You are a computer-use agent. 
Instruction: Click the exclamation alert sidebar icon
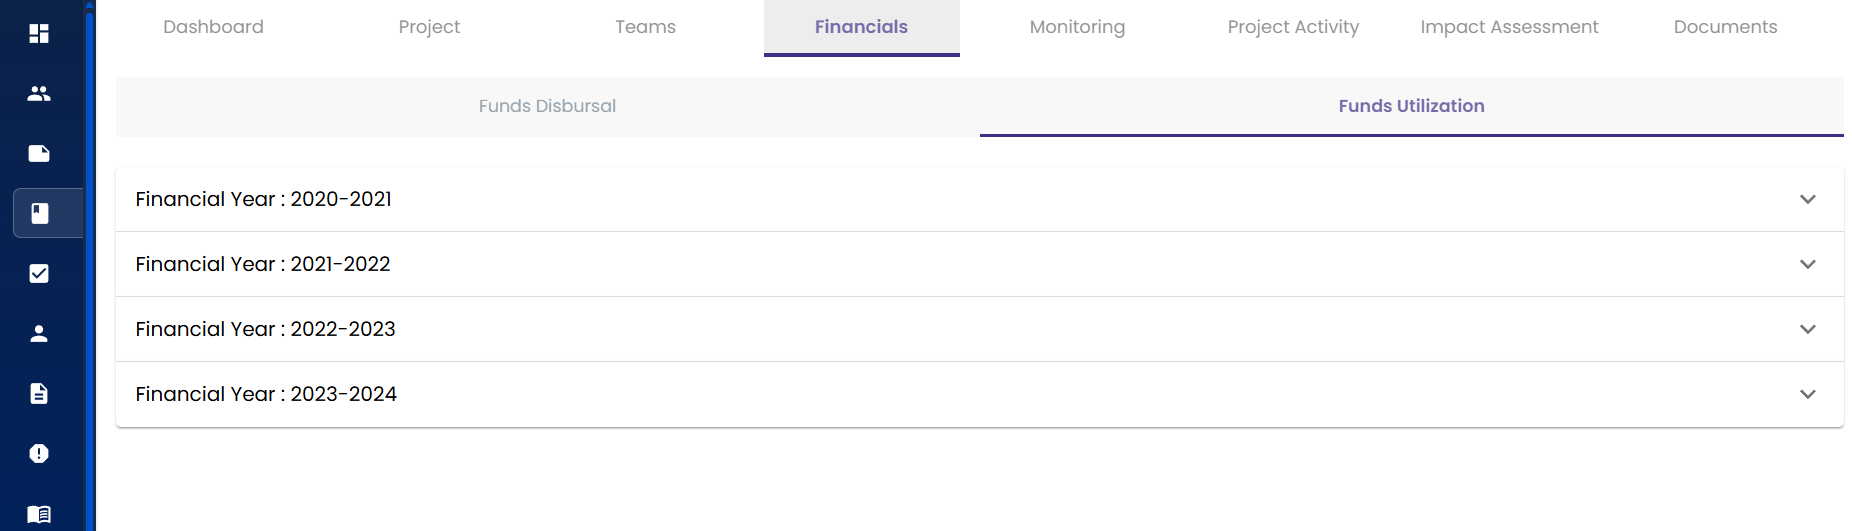[39, 454]
